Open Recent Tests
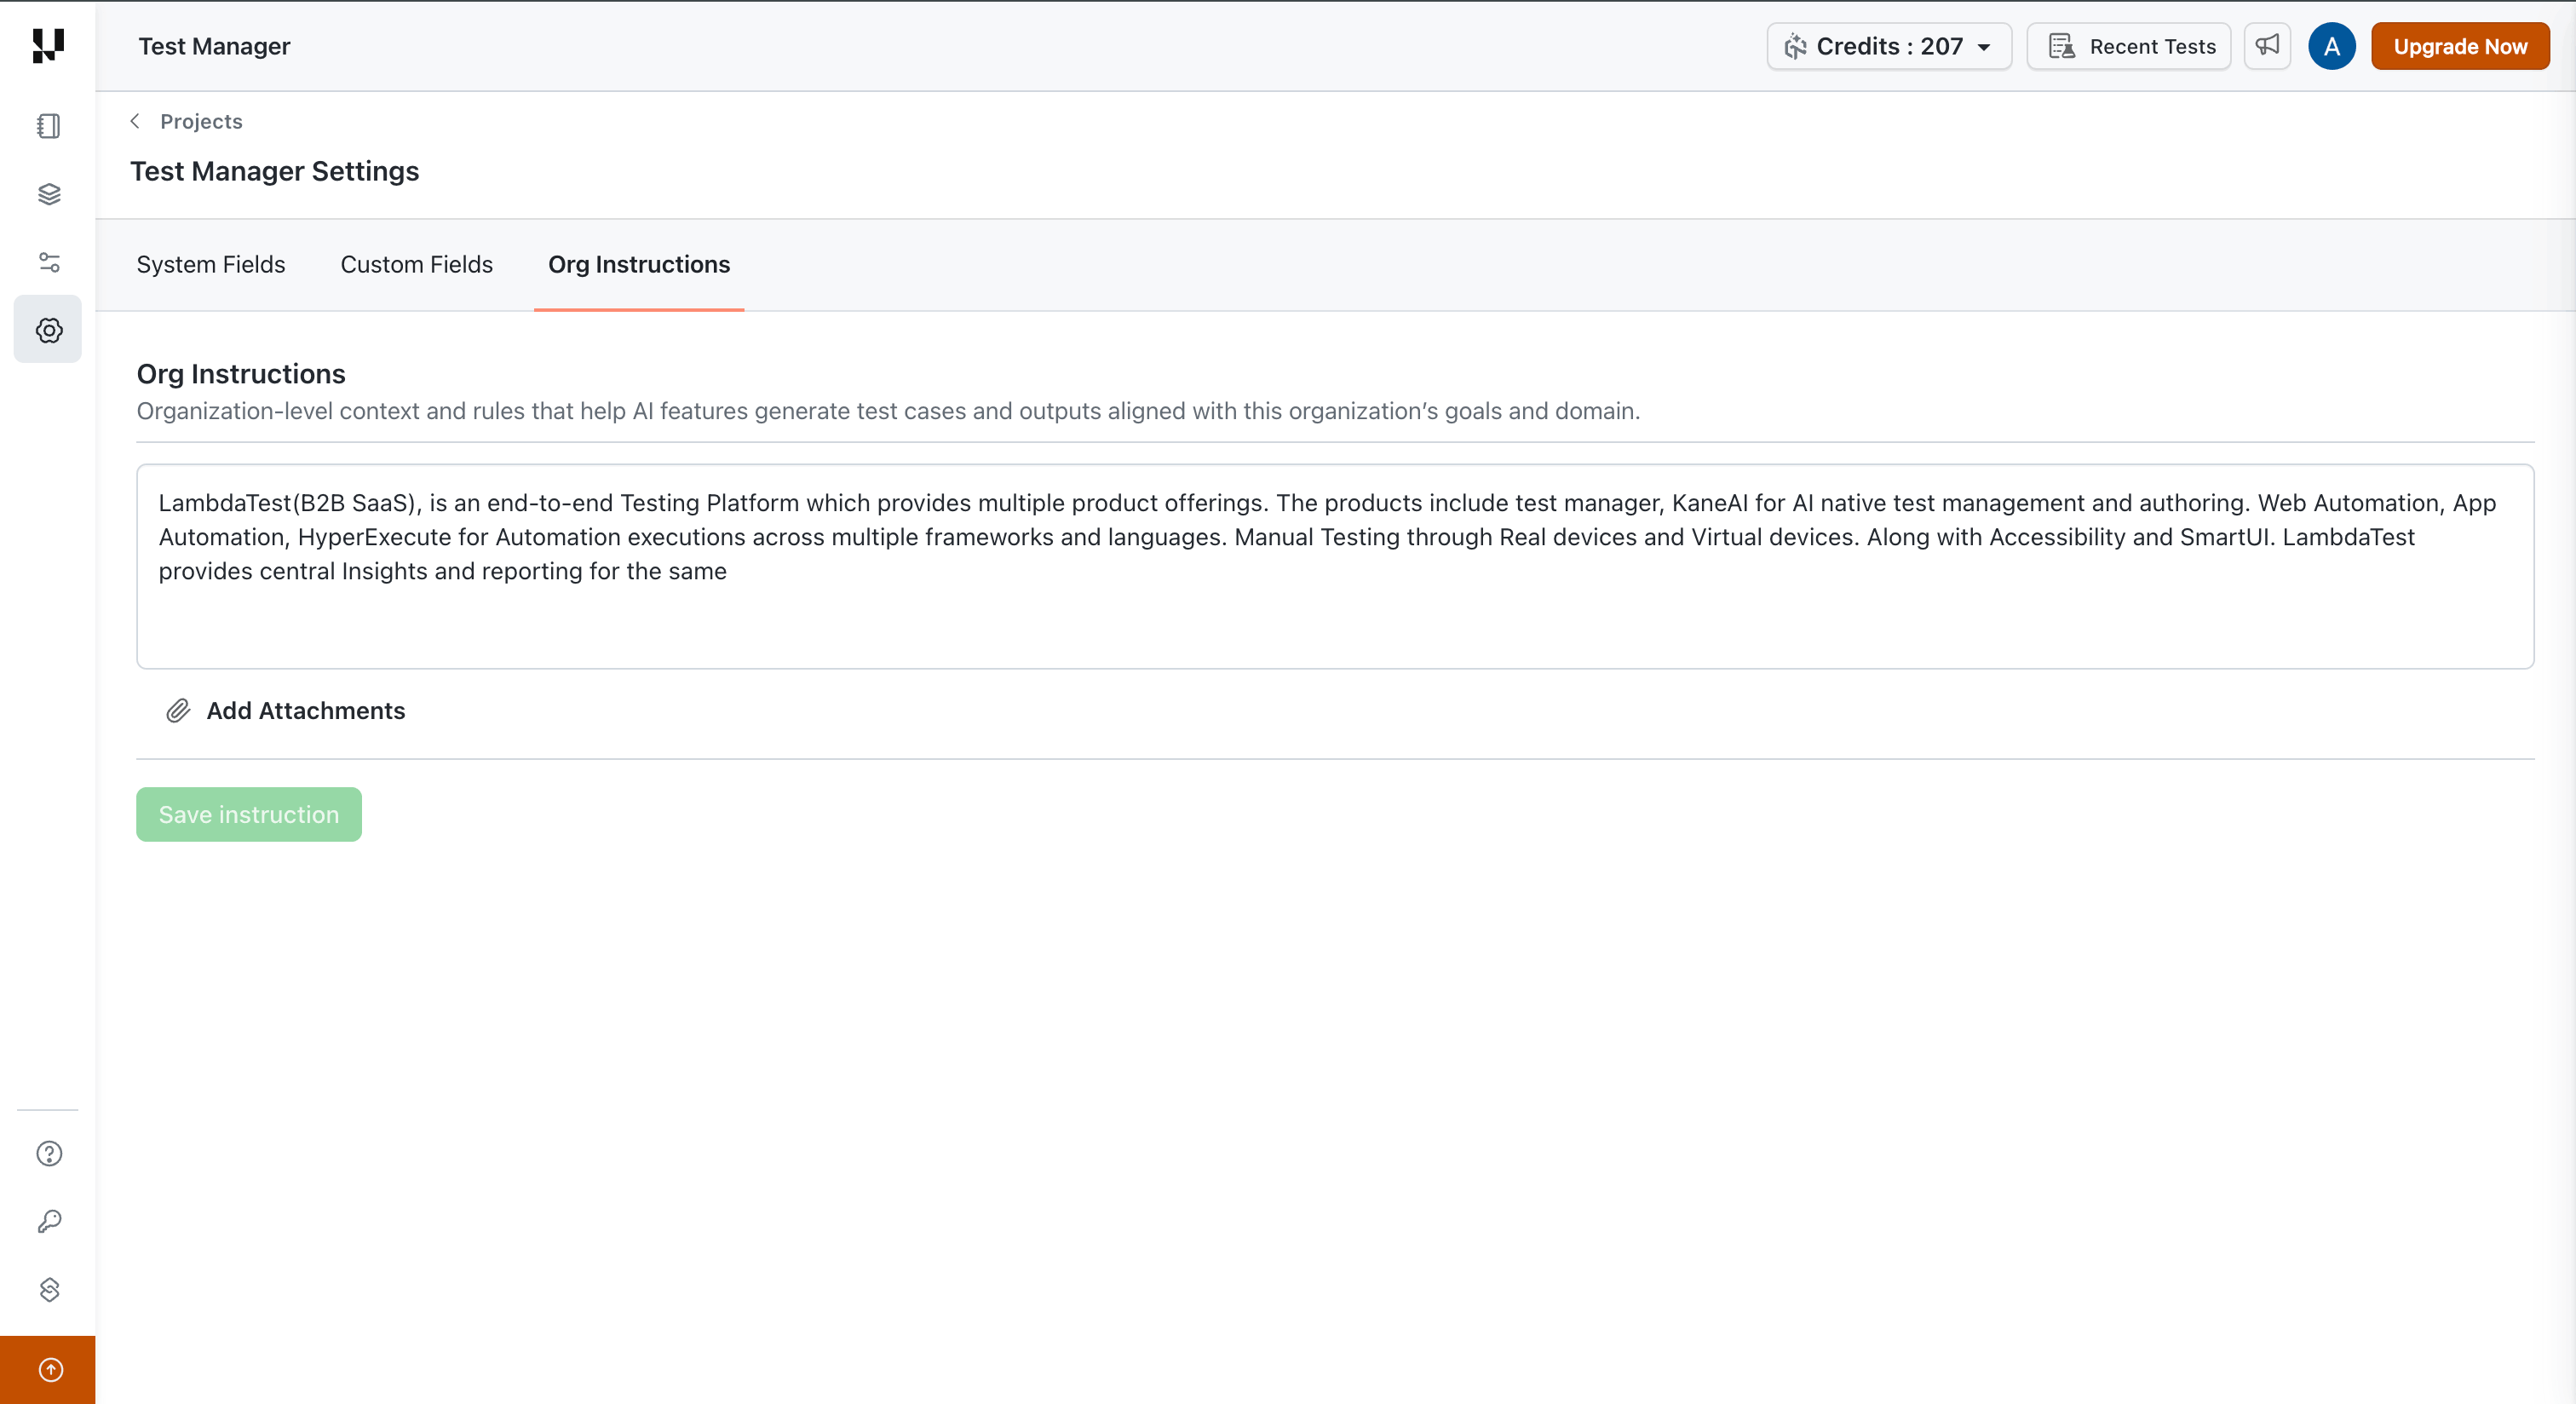 click(2129, 46)
